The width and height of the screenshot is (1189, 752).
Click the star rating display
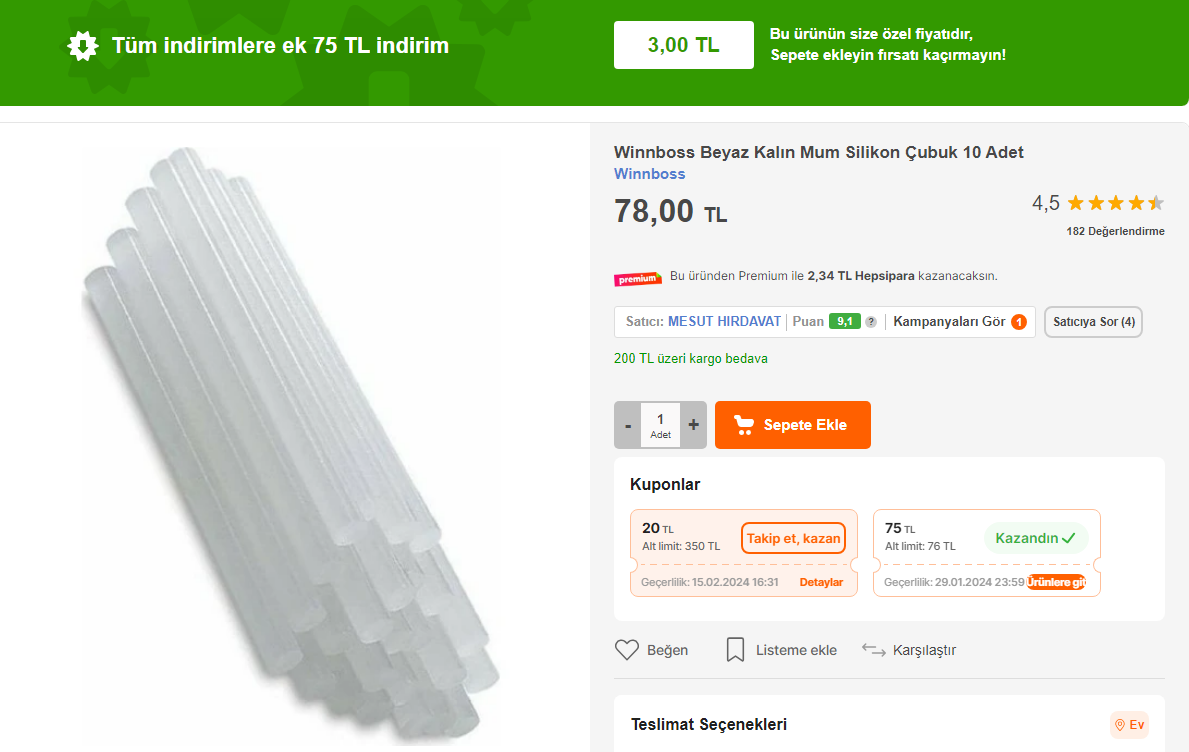[1115, 203]
